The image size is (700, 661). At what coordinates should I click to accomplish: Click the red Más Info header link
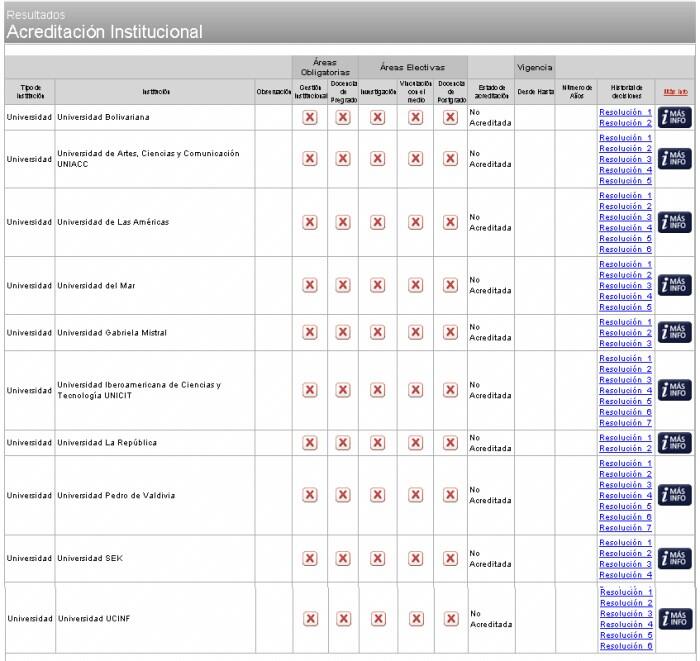pos(675,92)
